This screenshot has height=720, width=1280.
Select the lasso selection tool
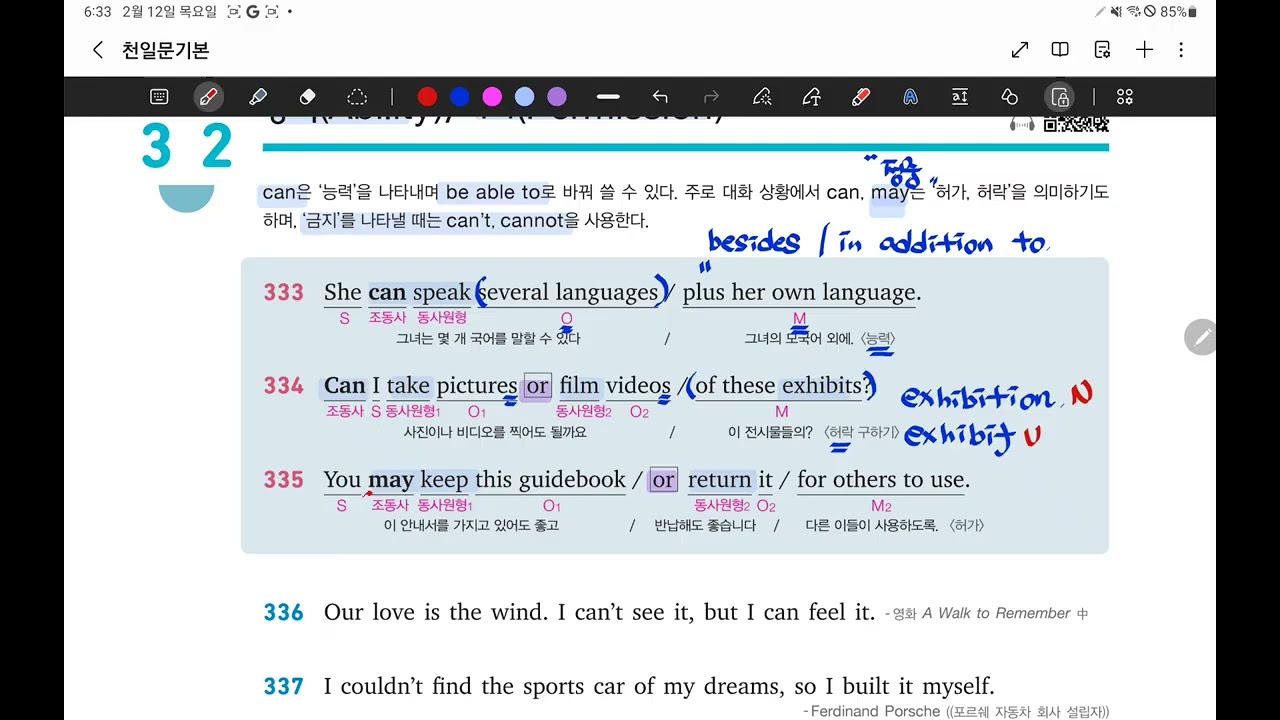coord(357,97)
